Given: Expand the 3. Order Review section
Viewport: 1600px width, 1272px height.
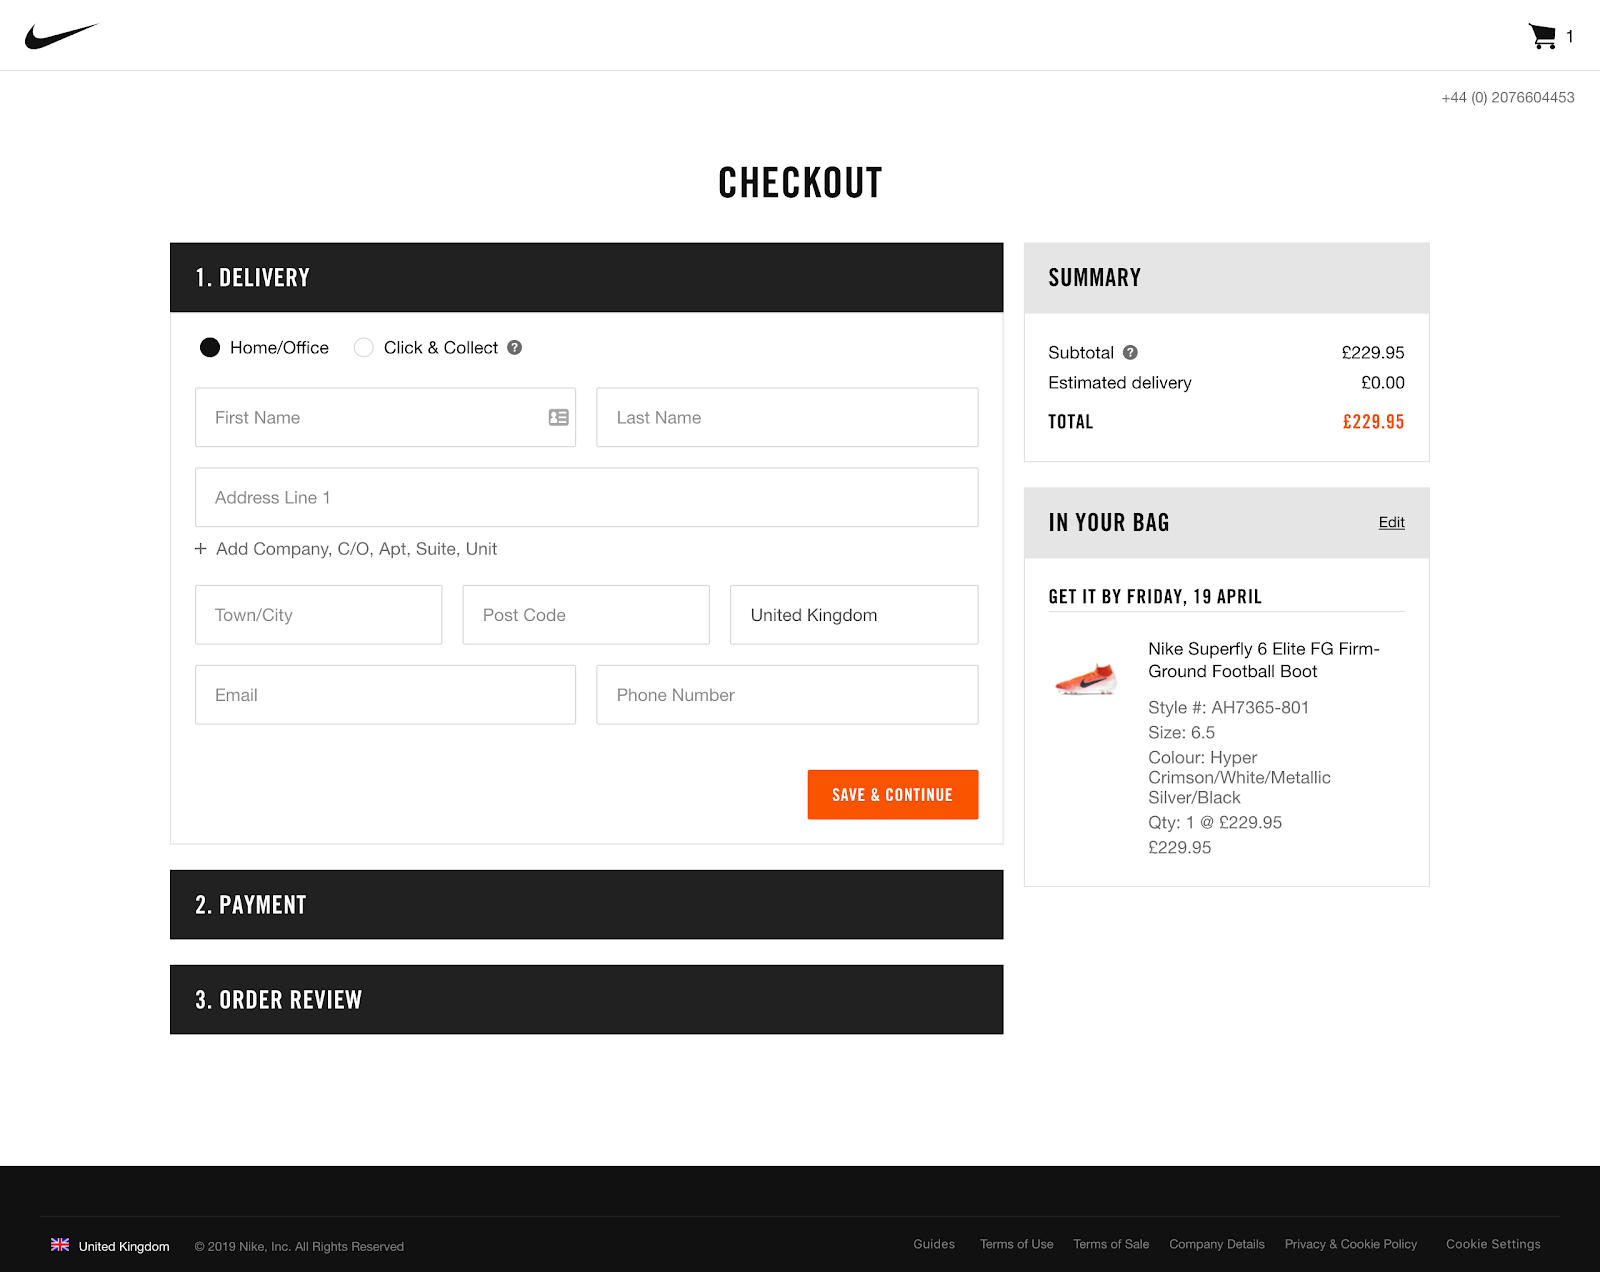Looking at the screenshot, I should pos(586,1000).
